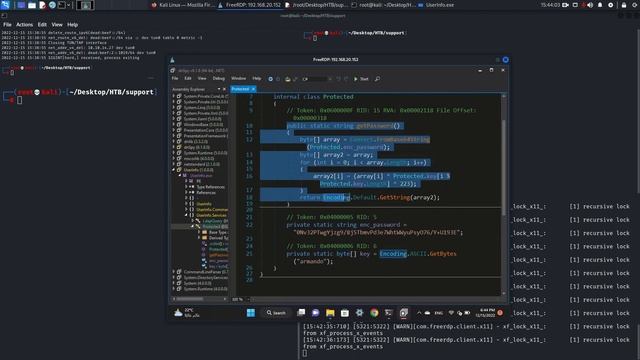Expand dnSpy assembly node in tree
The image size is (640, 360).
(x=174, y=147)
